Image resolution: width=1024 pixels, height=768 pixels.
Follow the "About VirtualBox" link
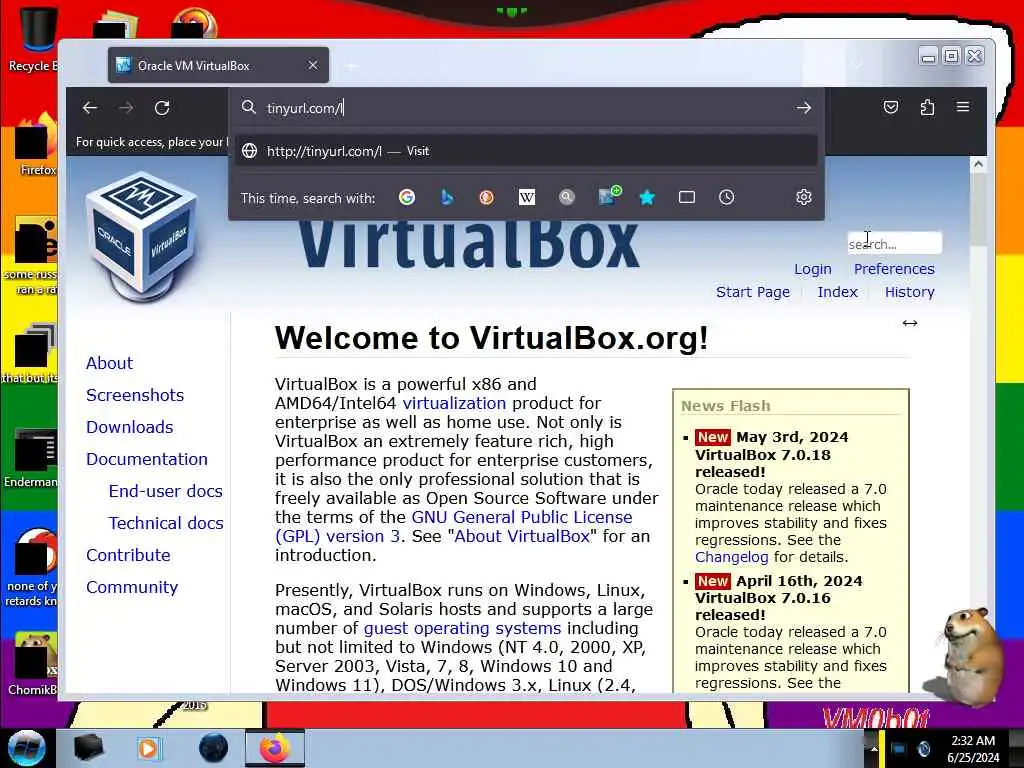point(522,536)
